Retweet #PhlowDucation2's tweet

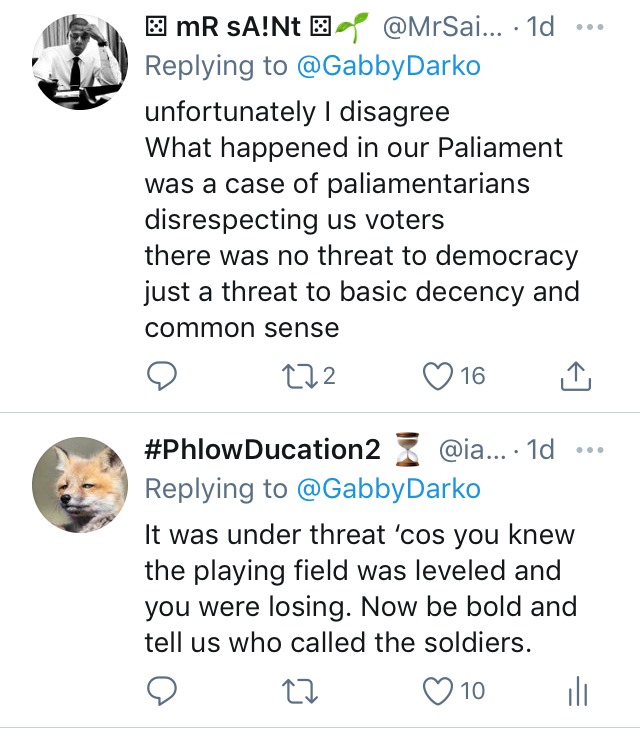(299, 691)
